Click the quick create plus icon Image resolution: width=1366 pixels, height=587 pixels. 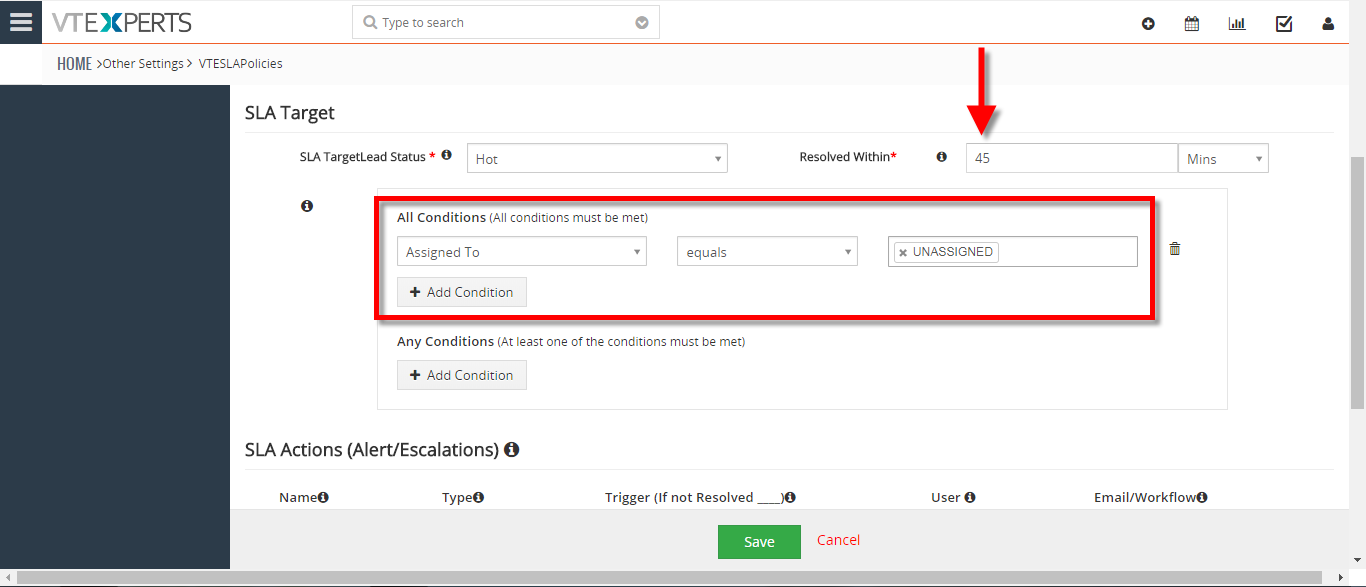tap(1148, 24)
